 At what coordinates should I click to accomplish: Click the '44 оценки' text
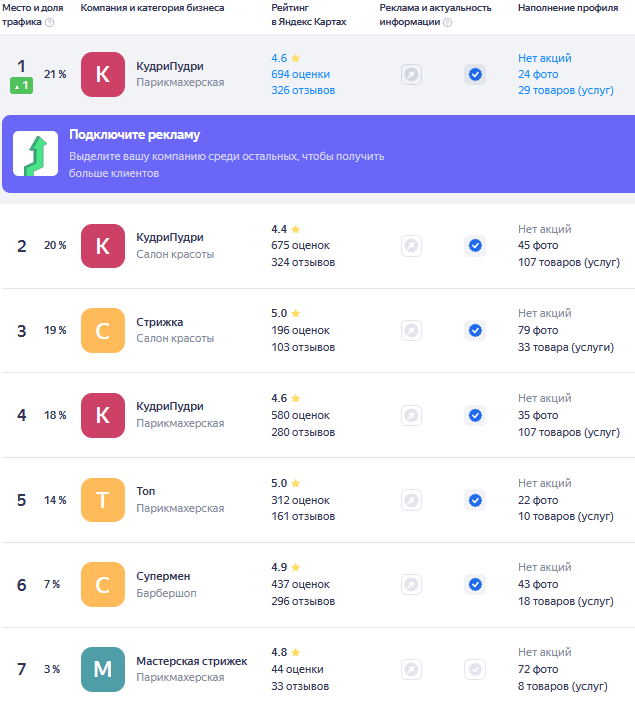[297, 669]
